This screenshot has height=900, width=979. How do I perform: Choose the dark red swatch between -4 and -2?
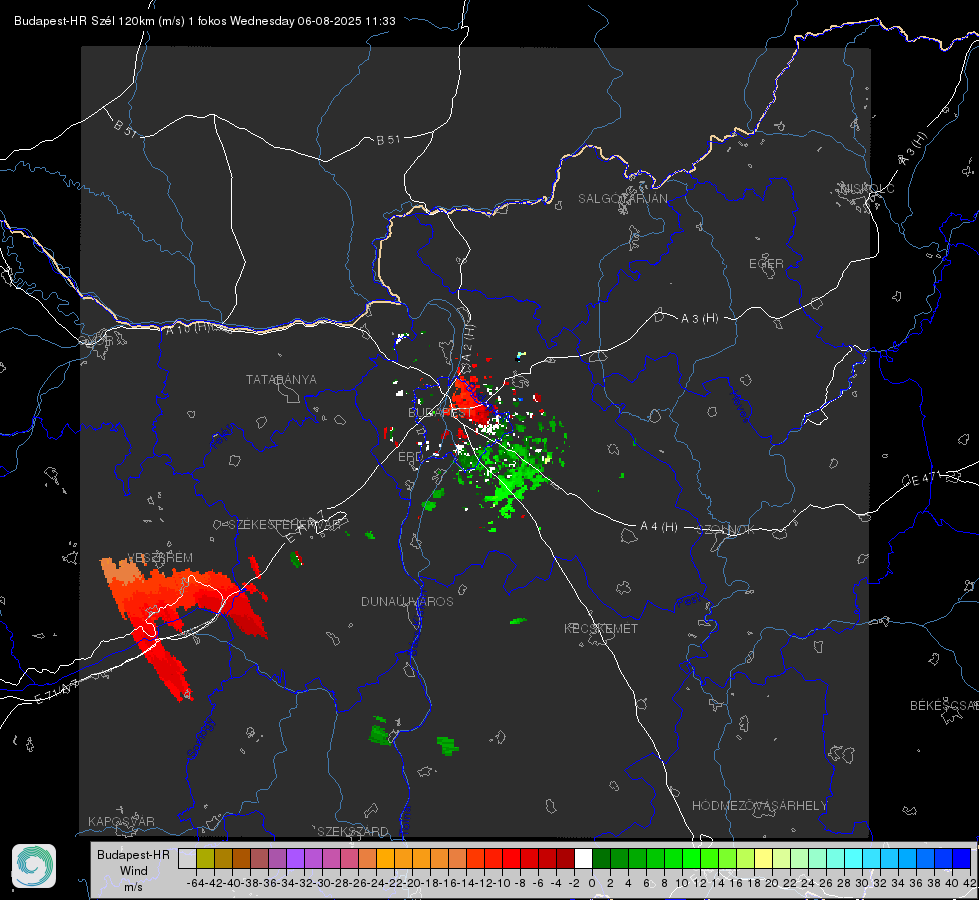[x=566, y=858]
